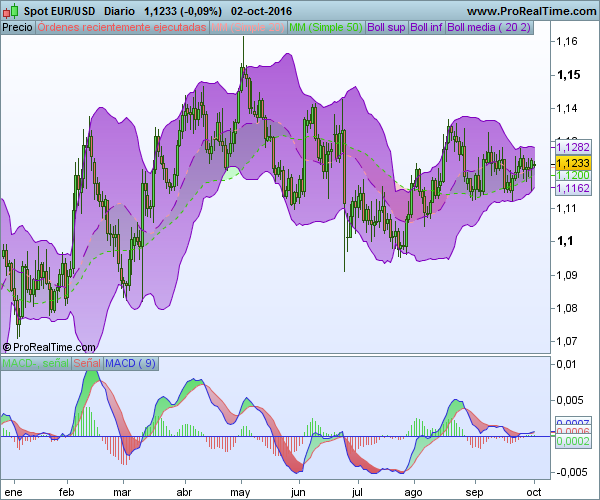Screen dimensions: 600x500
Task: Click the red Señal indicator label
Action: point(87,363)
